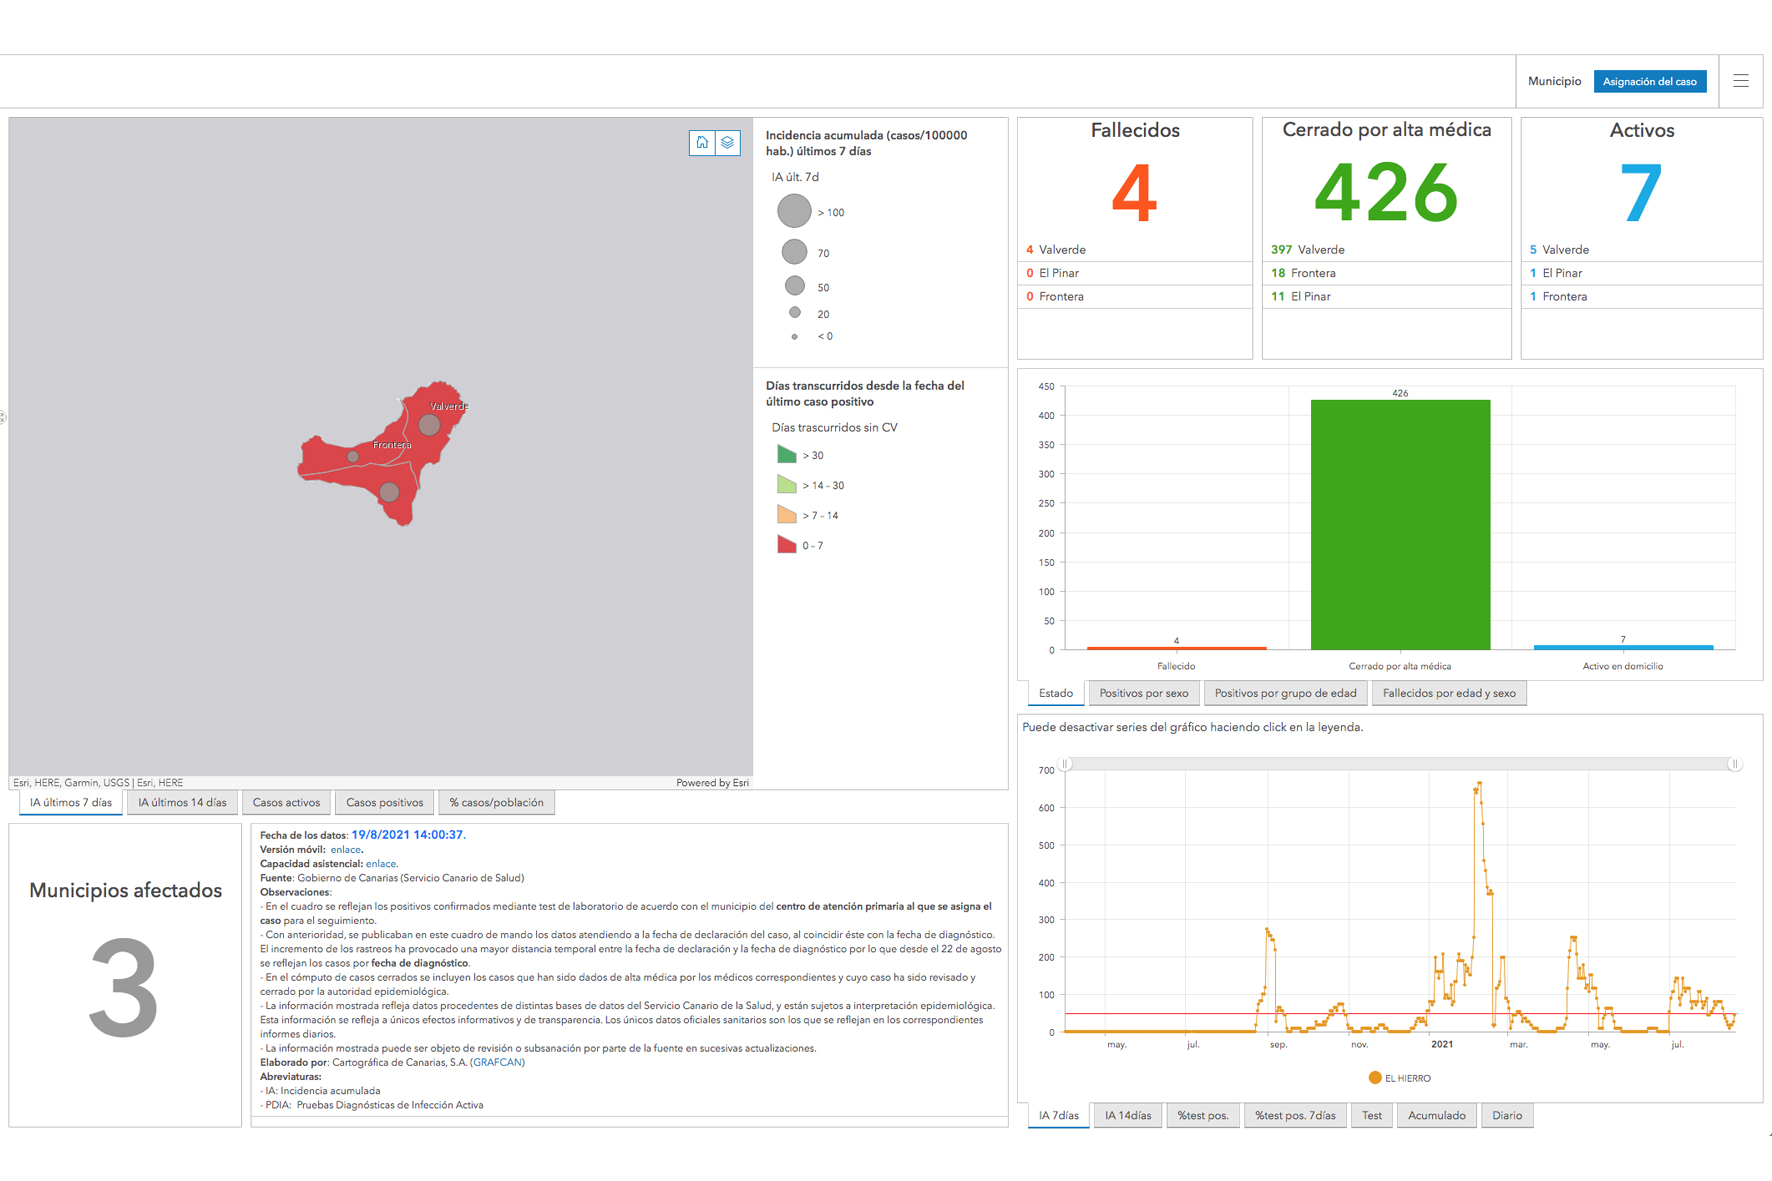The image size is (1772, 1181).
Task: Open the hamburger menu in header
Action: 1741,81
